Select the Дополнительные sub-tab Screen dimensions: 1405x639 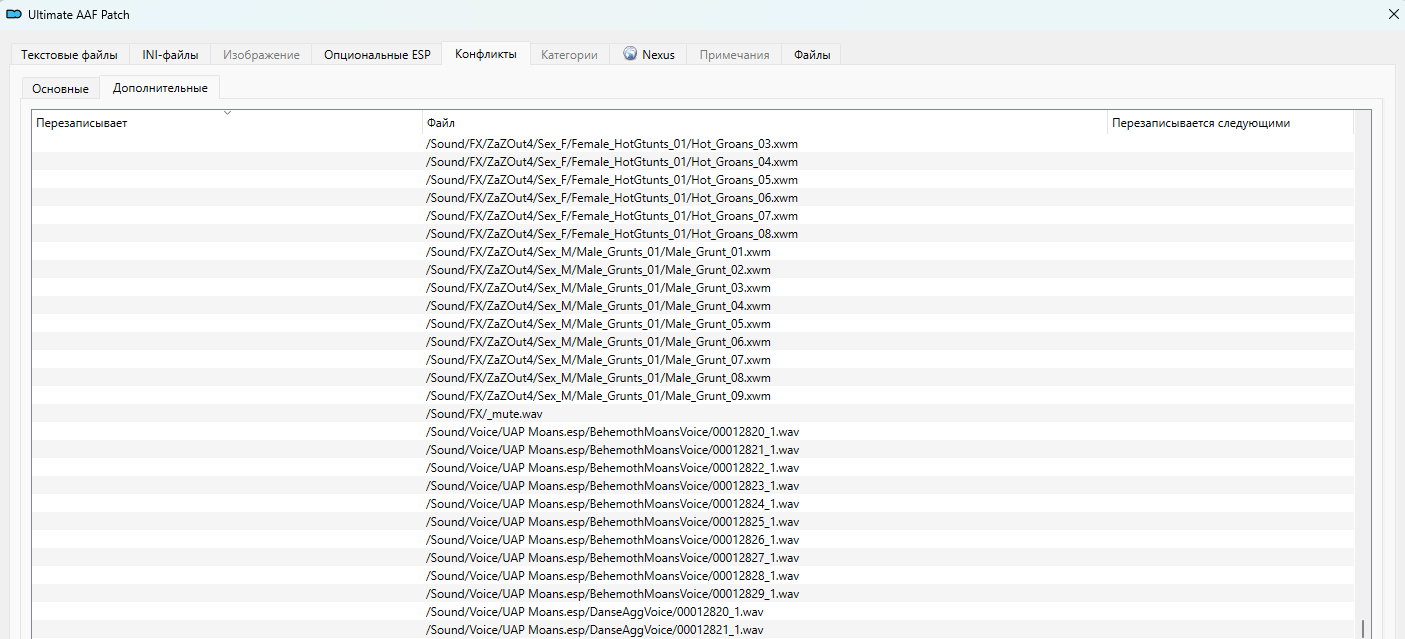(x=160, y=88)
